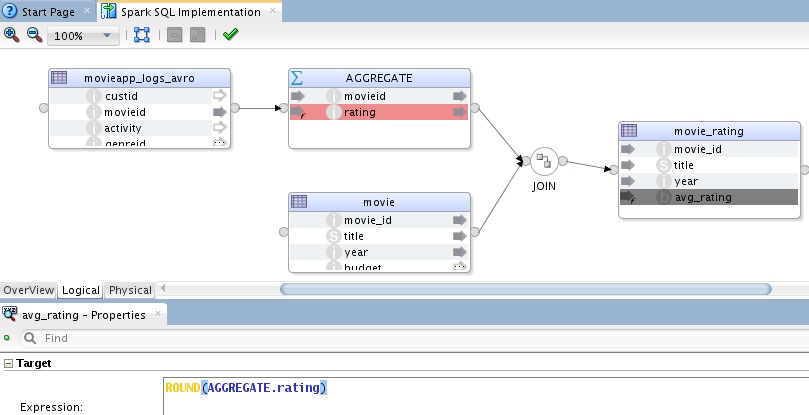Click the collapse component toolbar icon
The width and height of the screenshot is (809, 415).
tap(174, 35)
